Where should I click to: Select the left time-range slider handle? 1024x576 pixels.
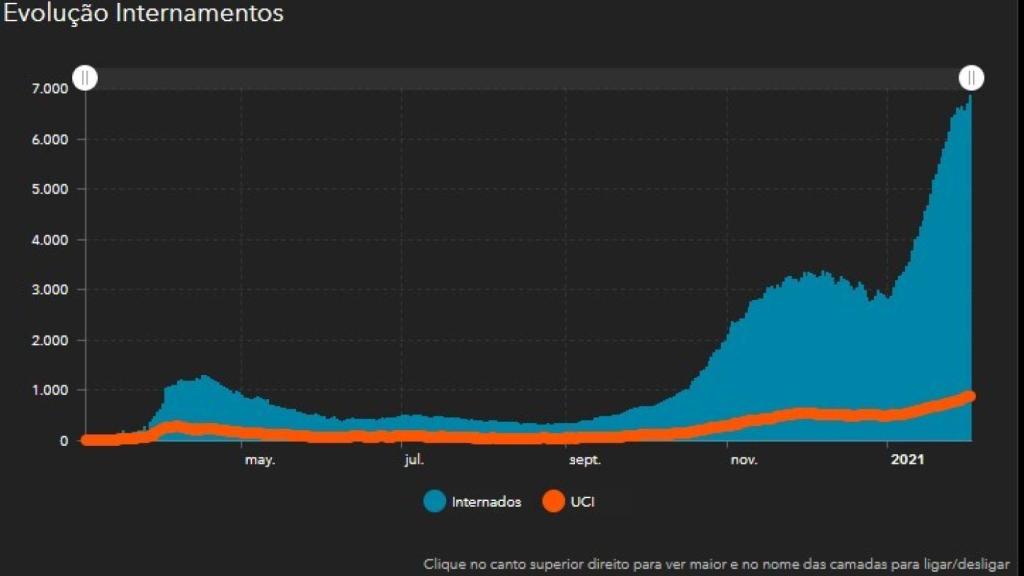point(85,77)
